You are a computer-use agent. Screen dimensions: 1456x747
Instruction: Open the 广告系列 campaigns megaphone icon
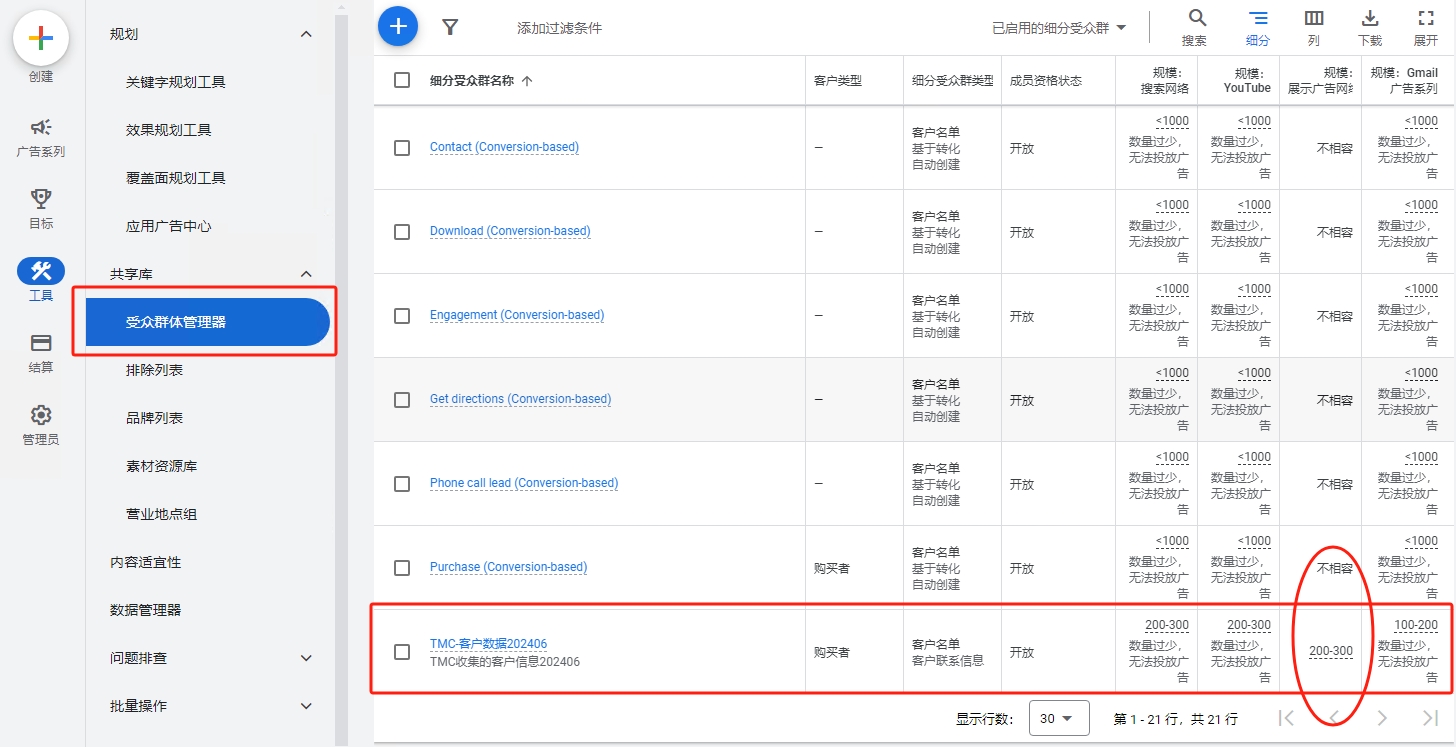(41, 128)
